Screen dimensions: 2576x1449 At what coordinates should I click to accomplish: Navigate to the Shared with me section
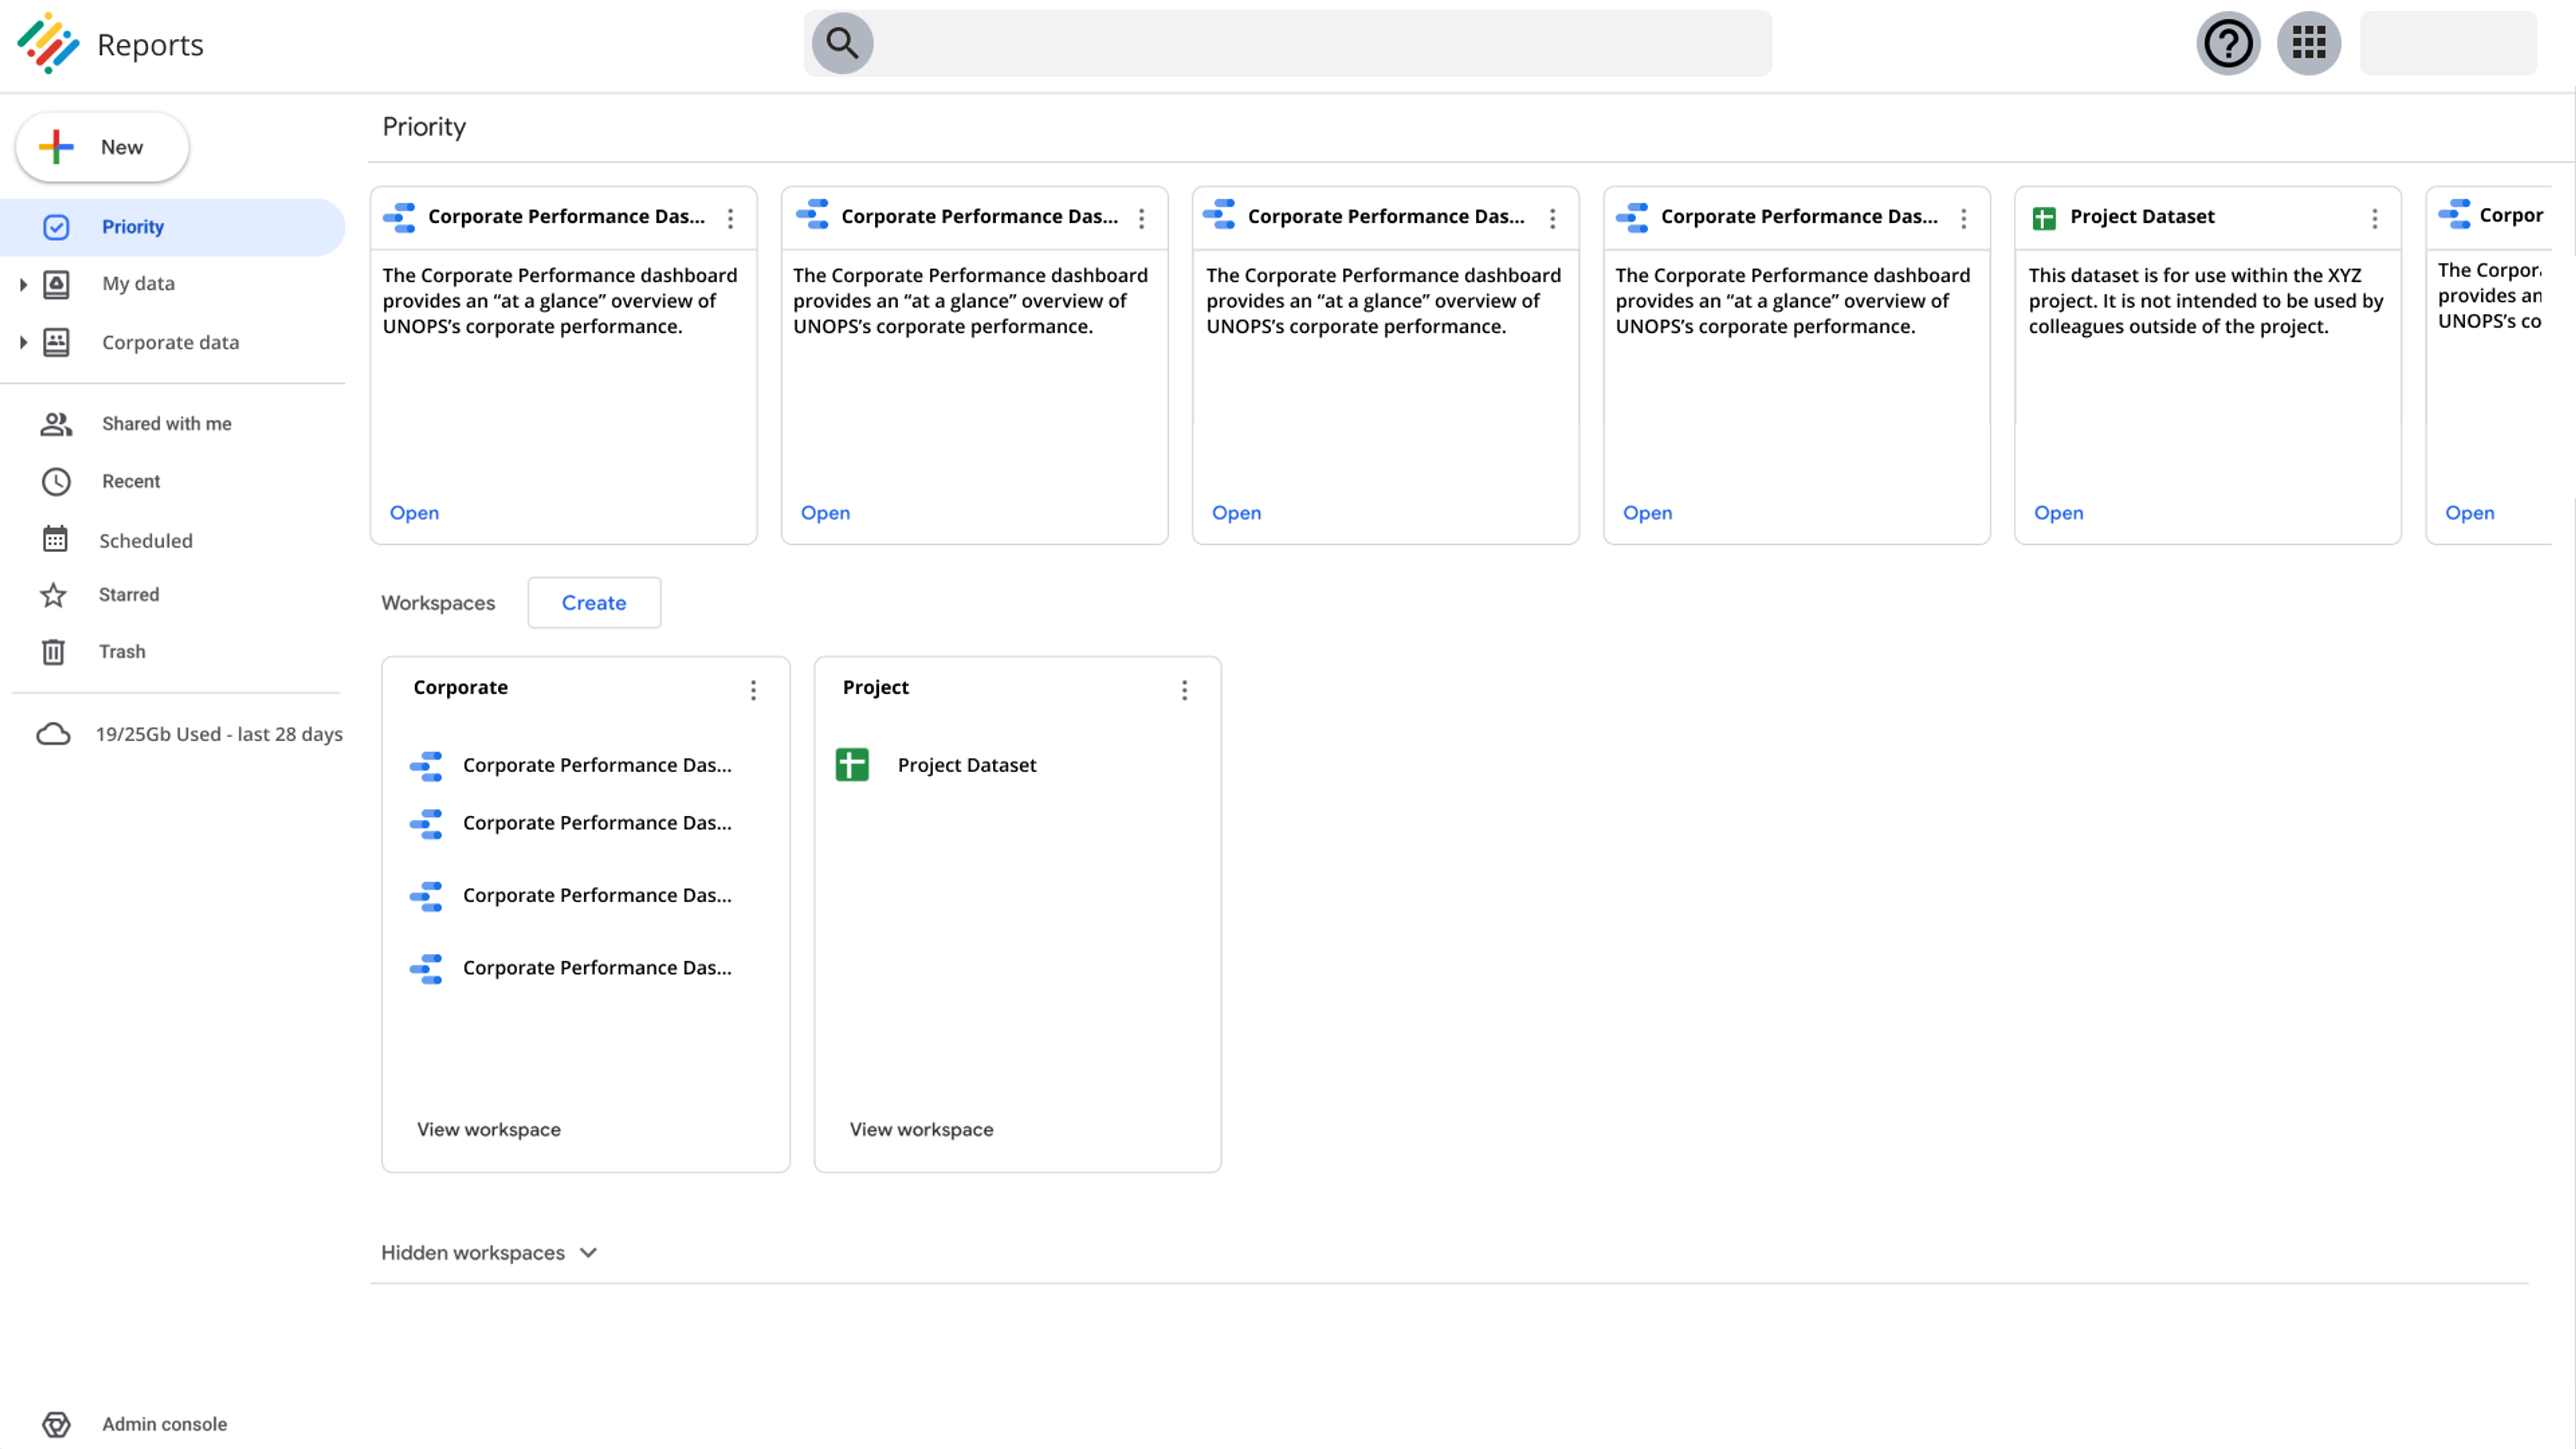166,423
